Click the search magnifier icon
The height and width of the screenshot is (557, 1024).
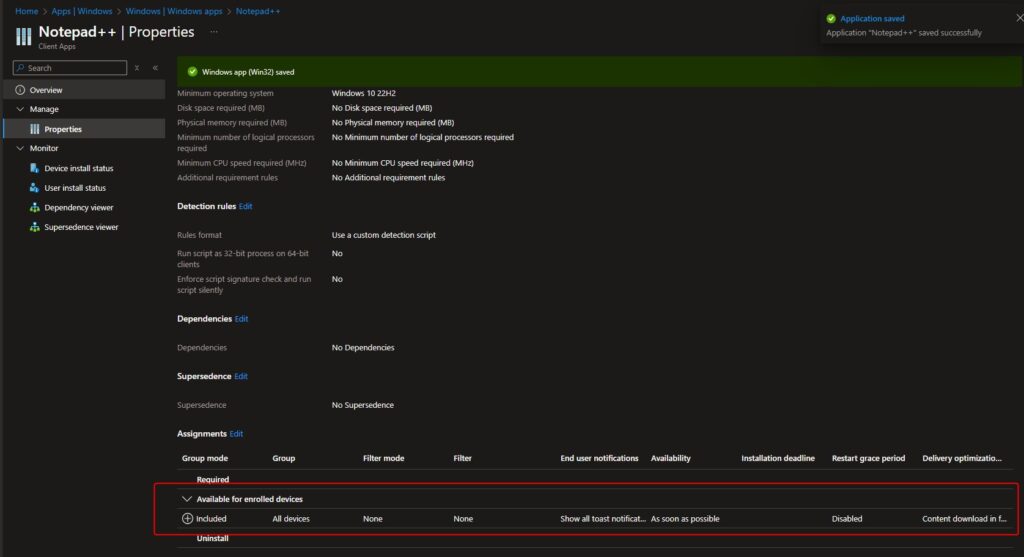(20, 68)
